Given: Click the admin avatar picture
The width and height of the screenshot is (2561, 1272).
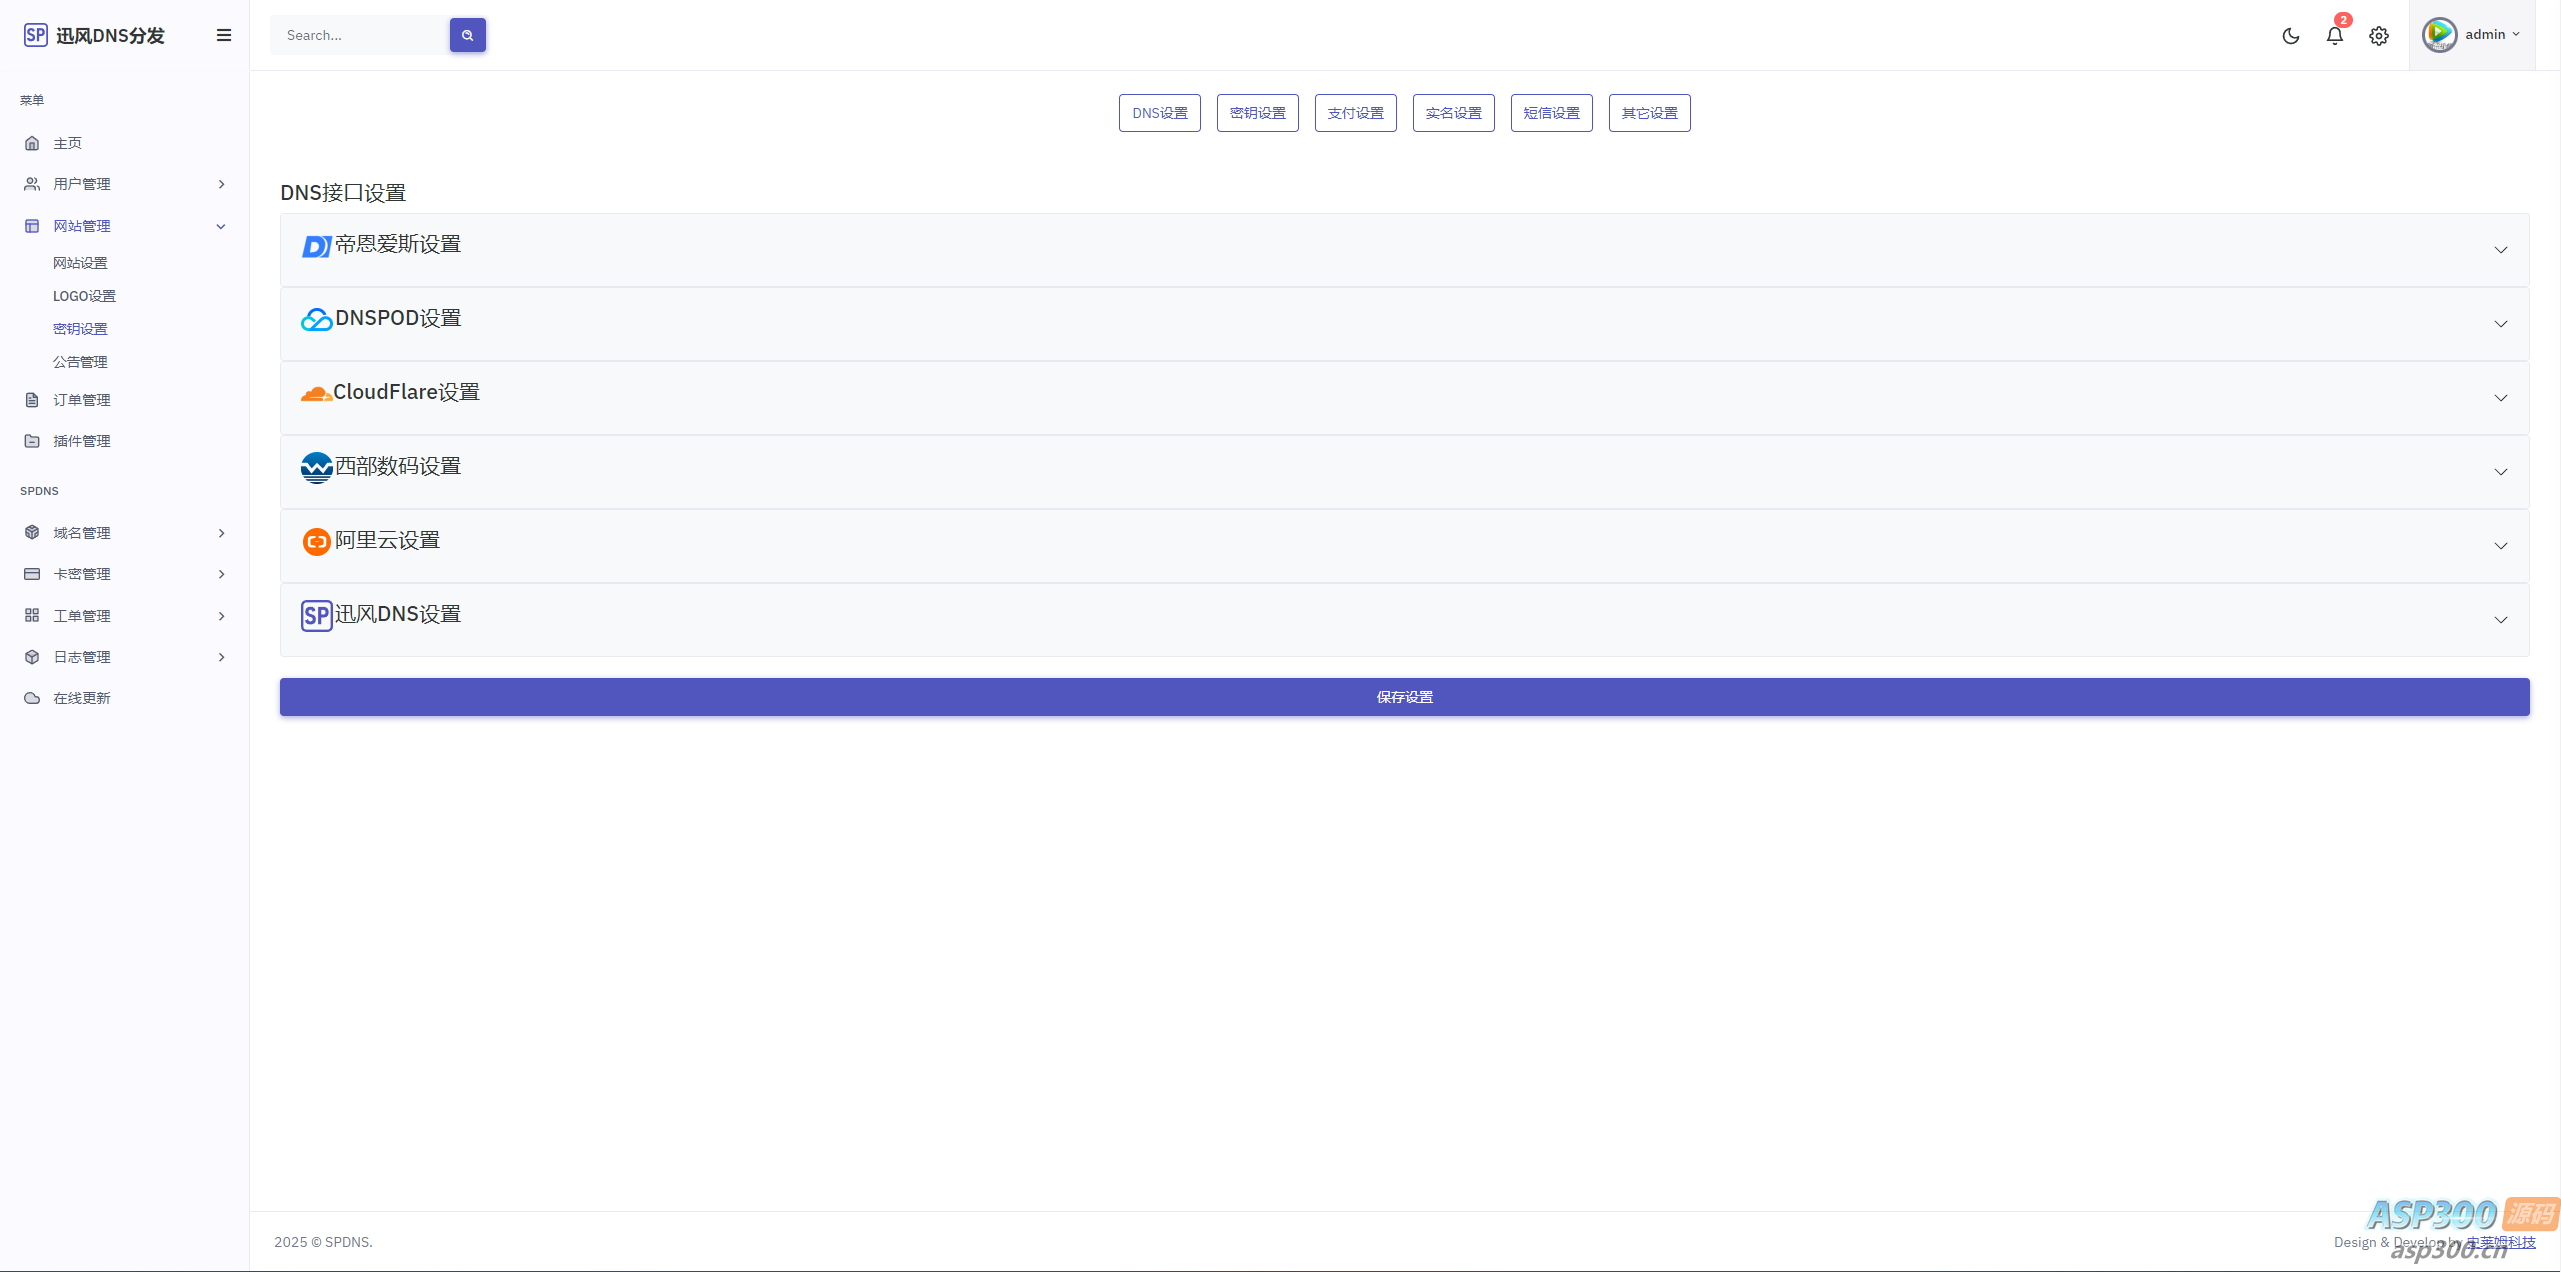Looking at the screenshot, I should coord(2438,35).
